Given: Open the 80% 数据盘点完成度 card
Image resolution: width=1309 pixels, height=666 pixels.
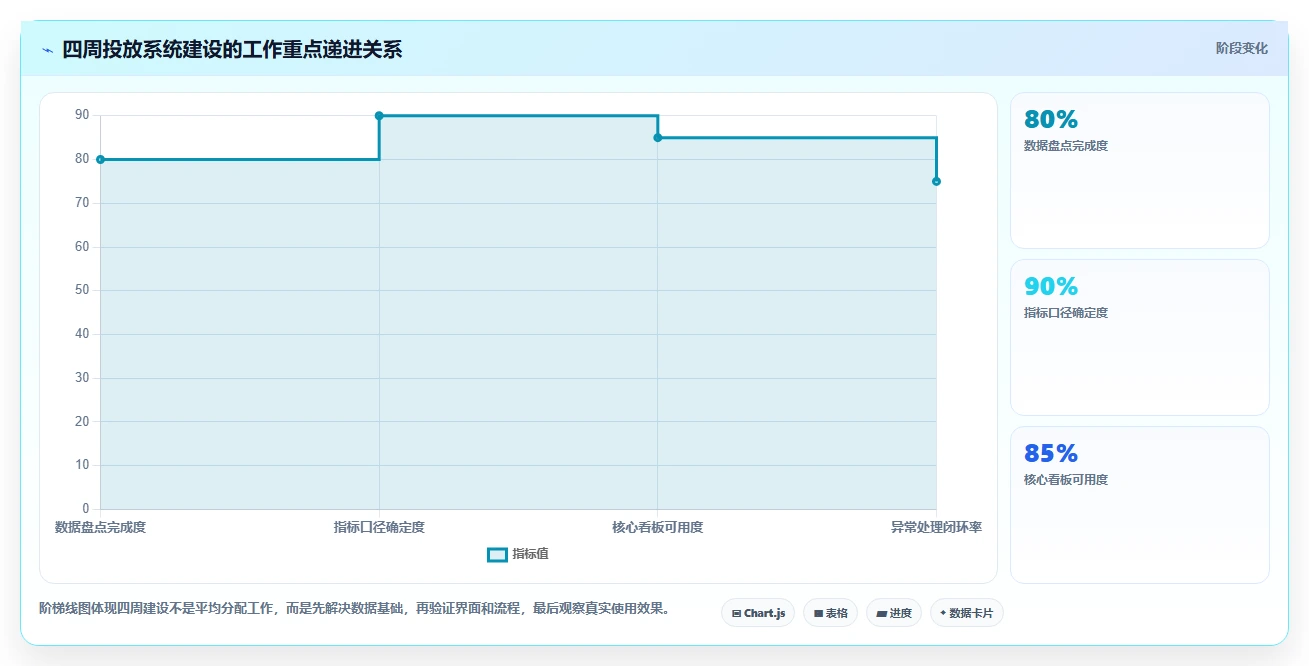Looking at the screenshot, I should pyautogui.click(x=1139, y=170).
